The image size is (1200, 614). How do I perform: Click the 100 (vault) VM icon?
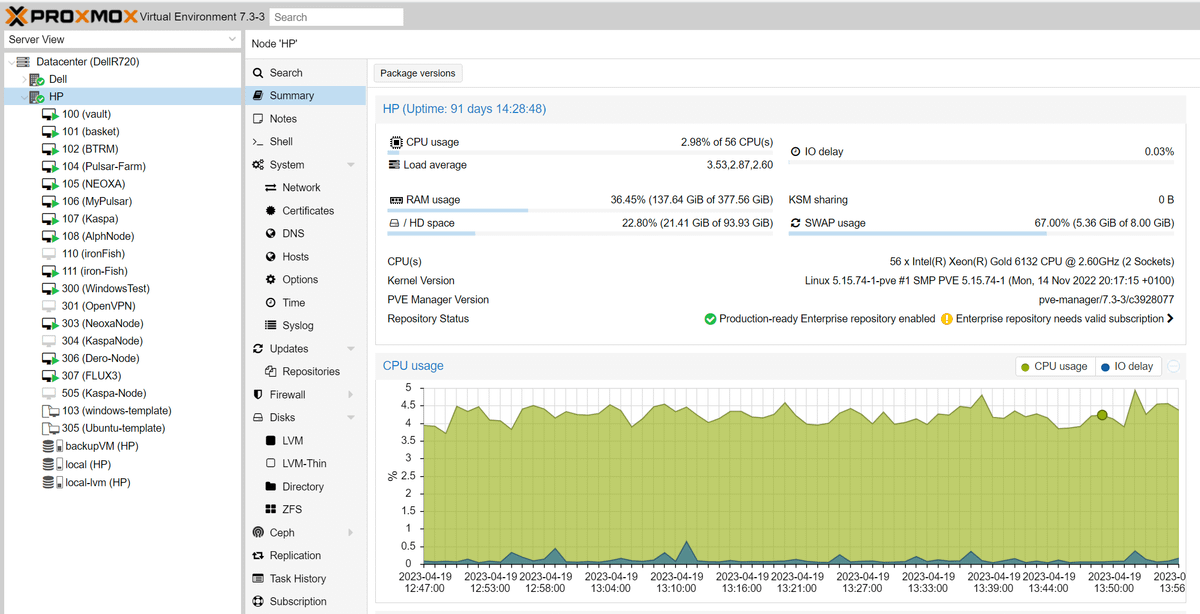tap(50, 114)
